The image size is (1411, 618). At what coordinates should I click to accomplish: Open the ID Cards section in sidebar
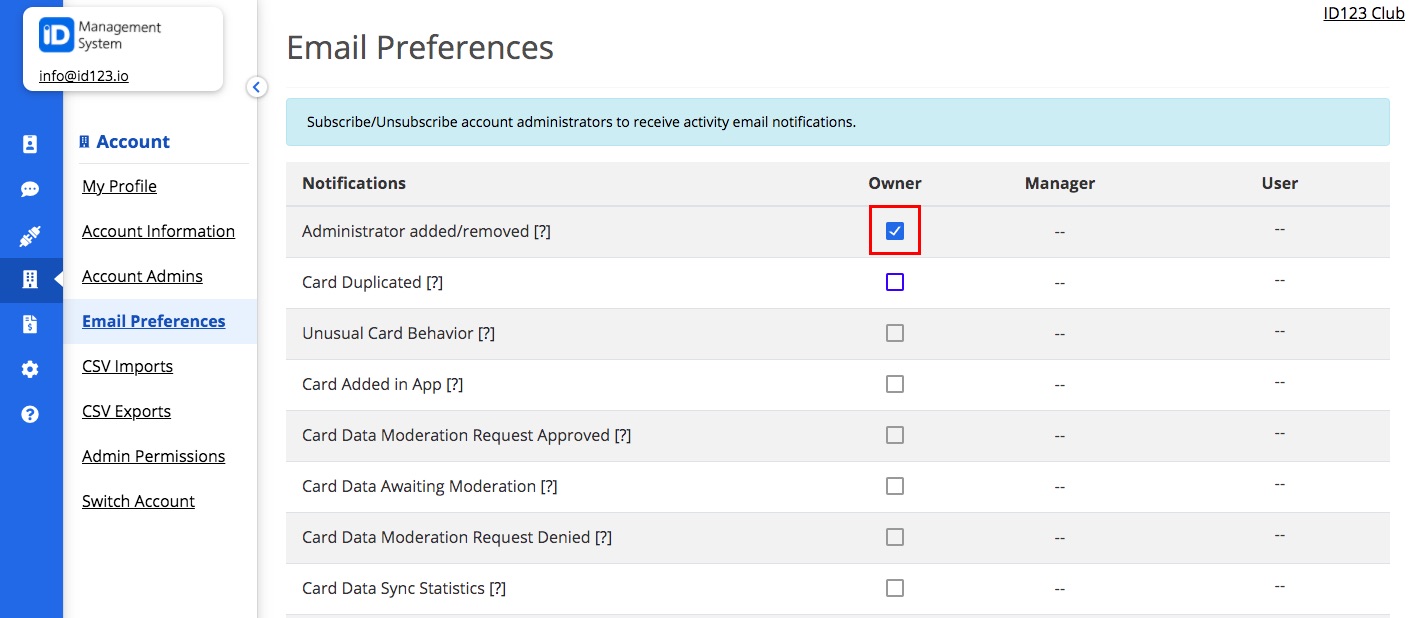tap(30, 143)
